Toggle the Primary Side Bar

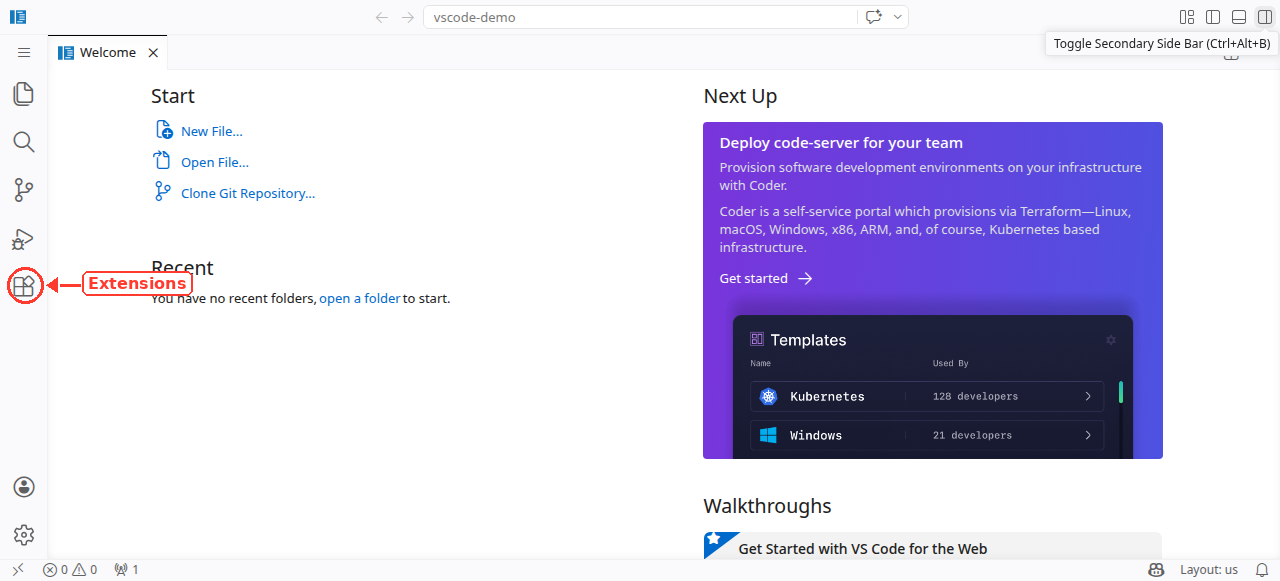point(1213,17)
